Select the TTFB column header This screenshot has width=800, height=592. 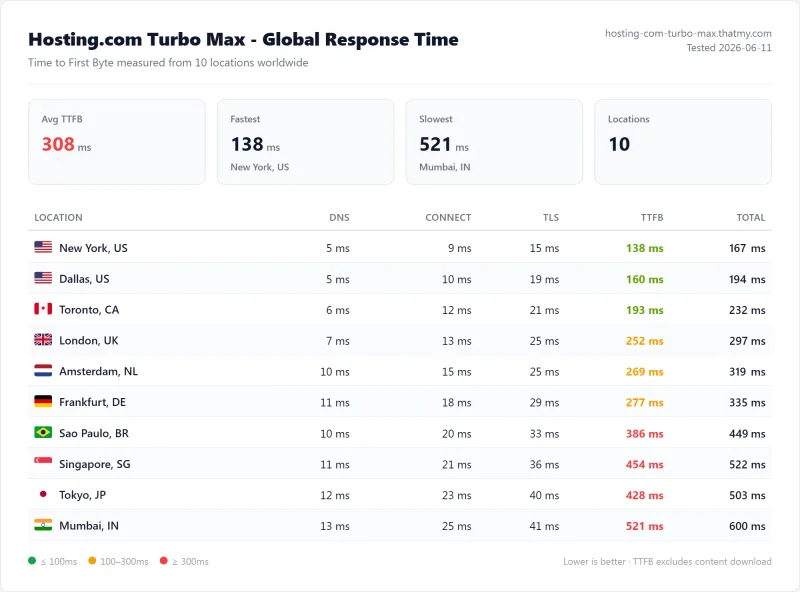652,217
